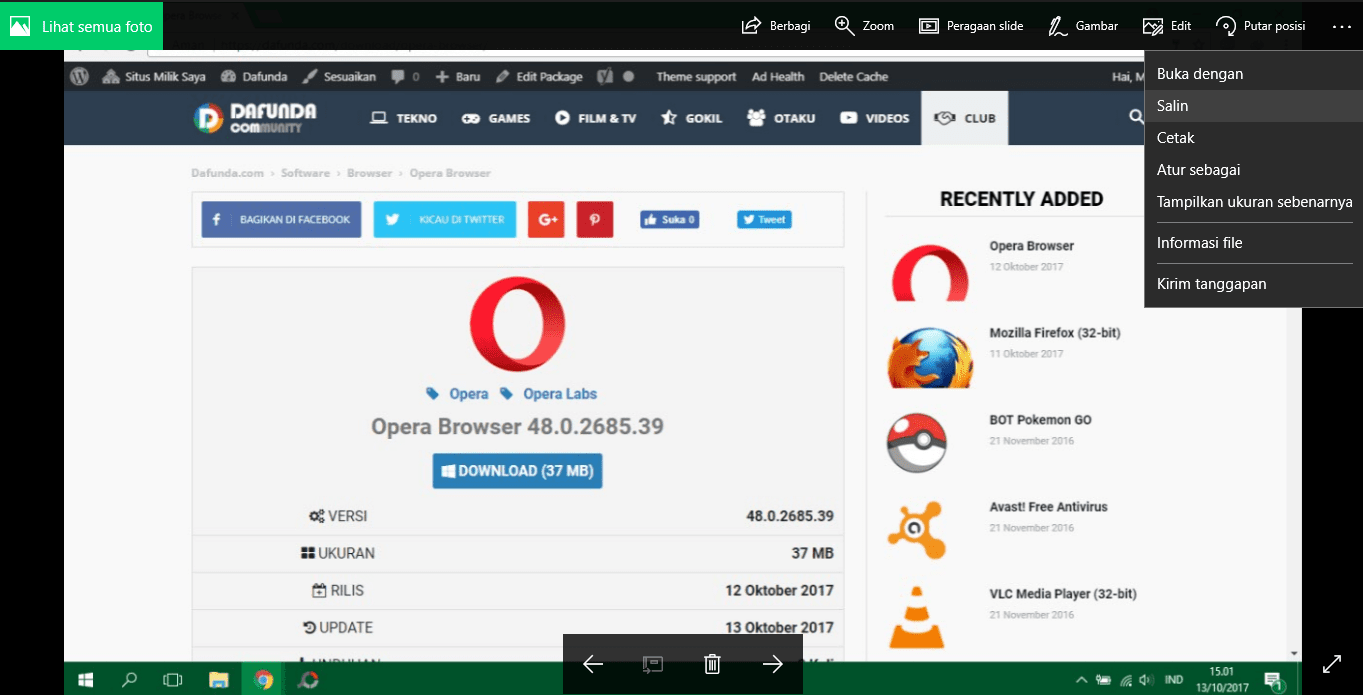Open Informasi file from the menu
Image resolution: width=1363 pixels, height=695 pixels.
click(1199, 243)
